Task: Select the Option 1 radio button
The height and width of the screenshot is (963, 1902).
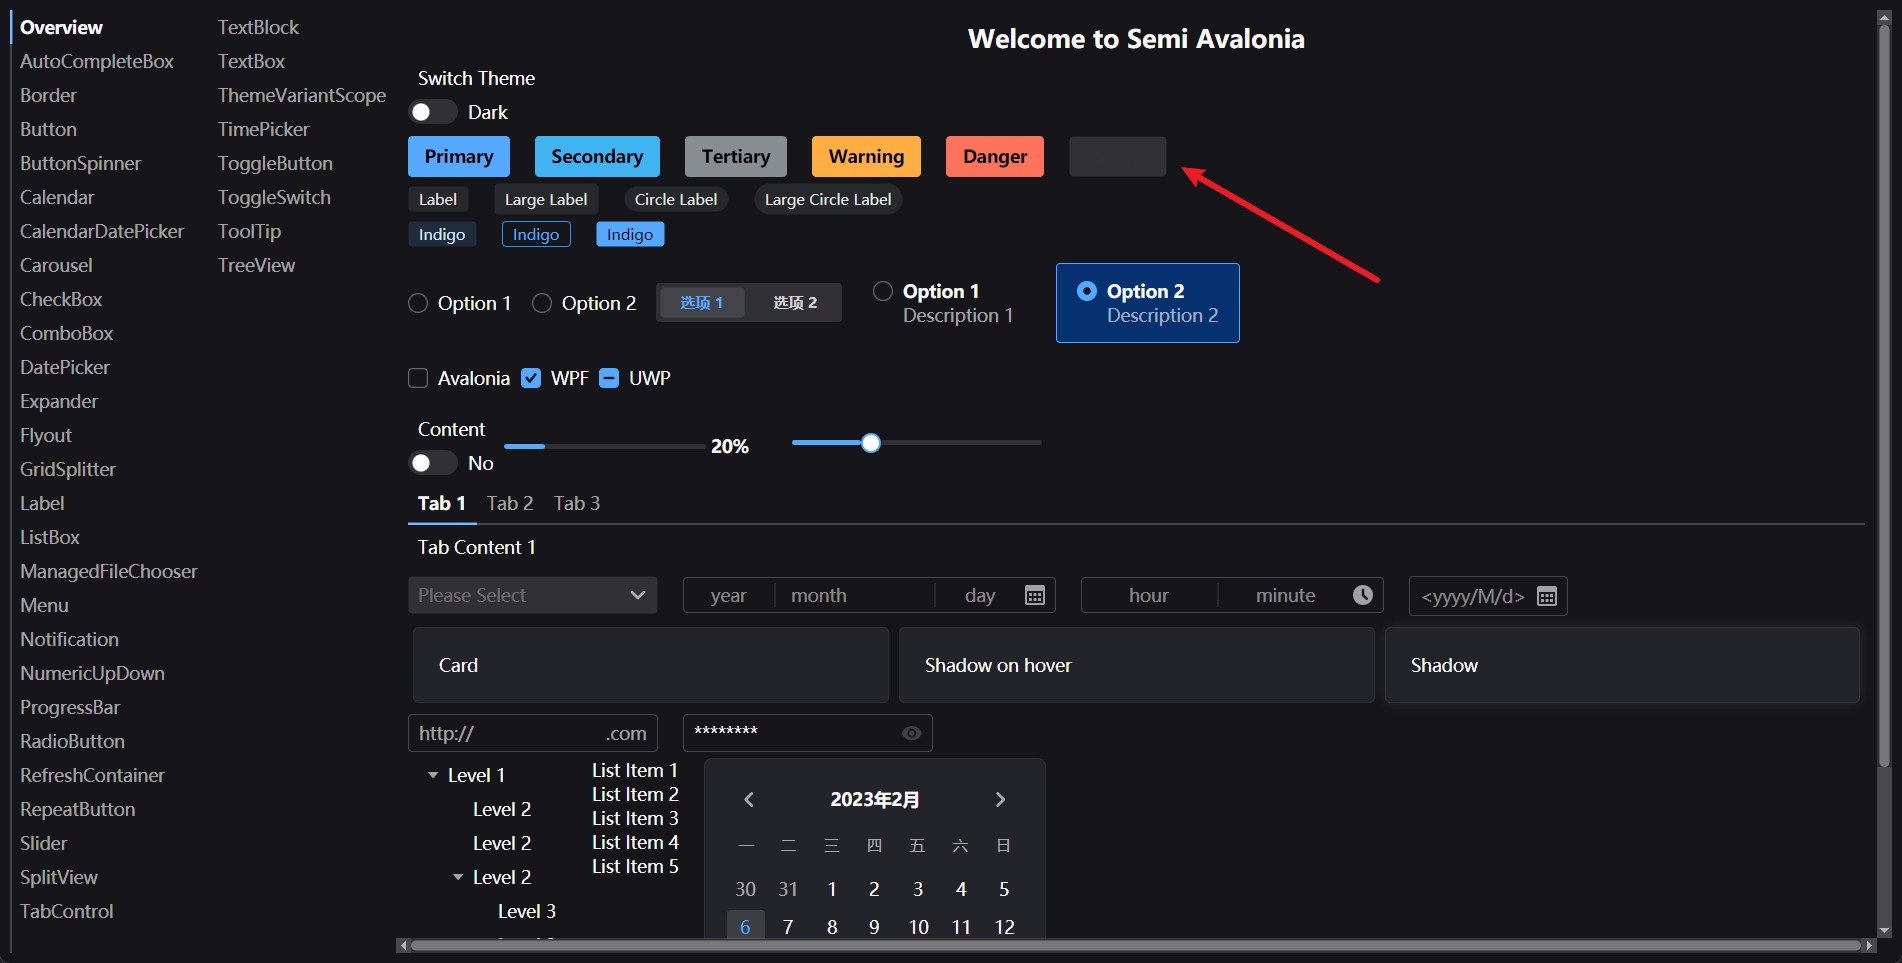Action: (418, 303)
